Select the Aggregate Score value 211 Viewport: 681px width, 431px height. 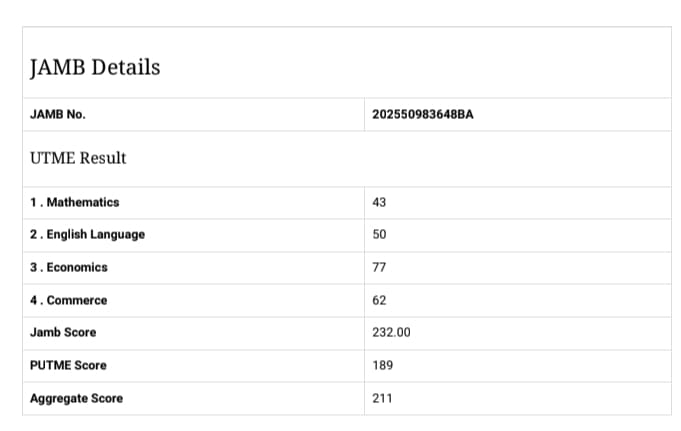pos(382,398)
